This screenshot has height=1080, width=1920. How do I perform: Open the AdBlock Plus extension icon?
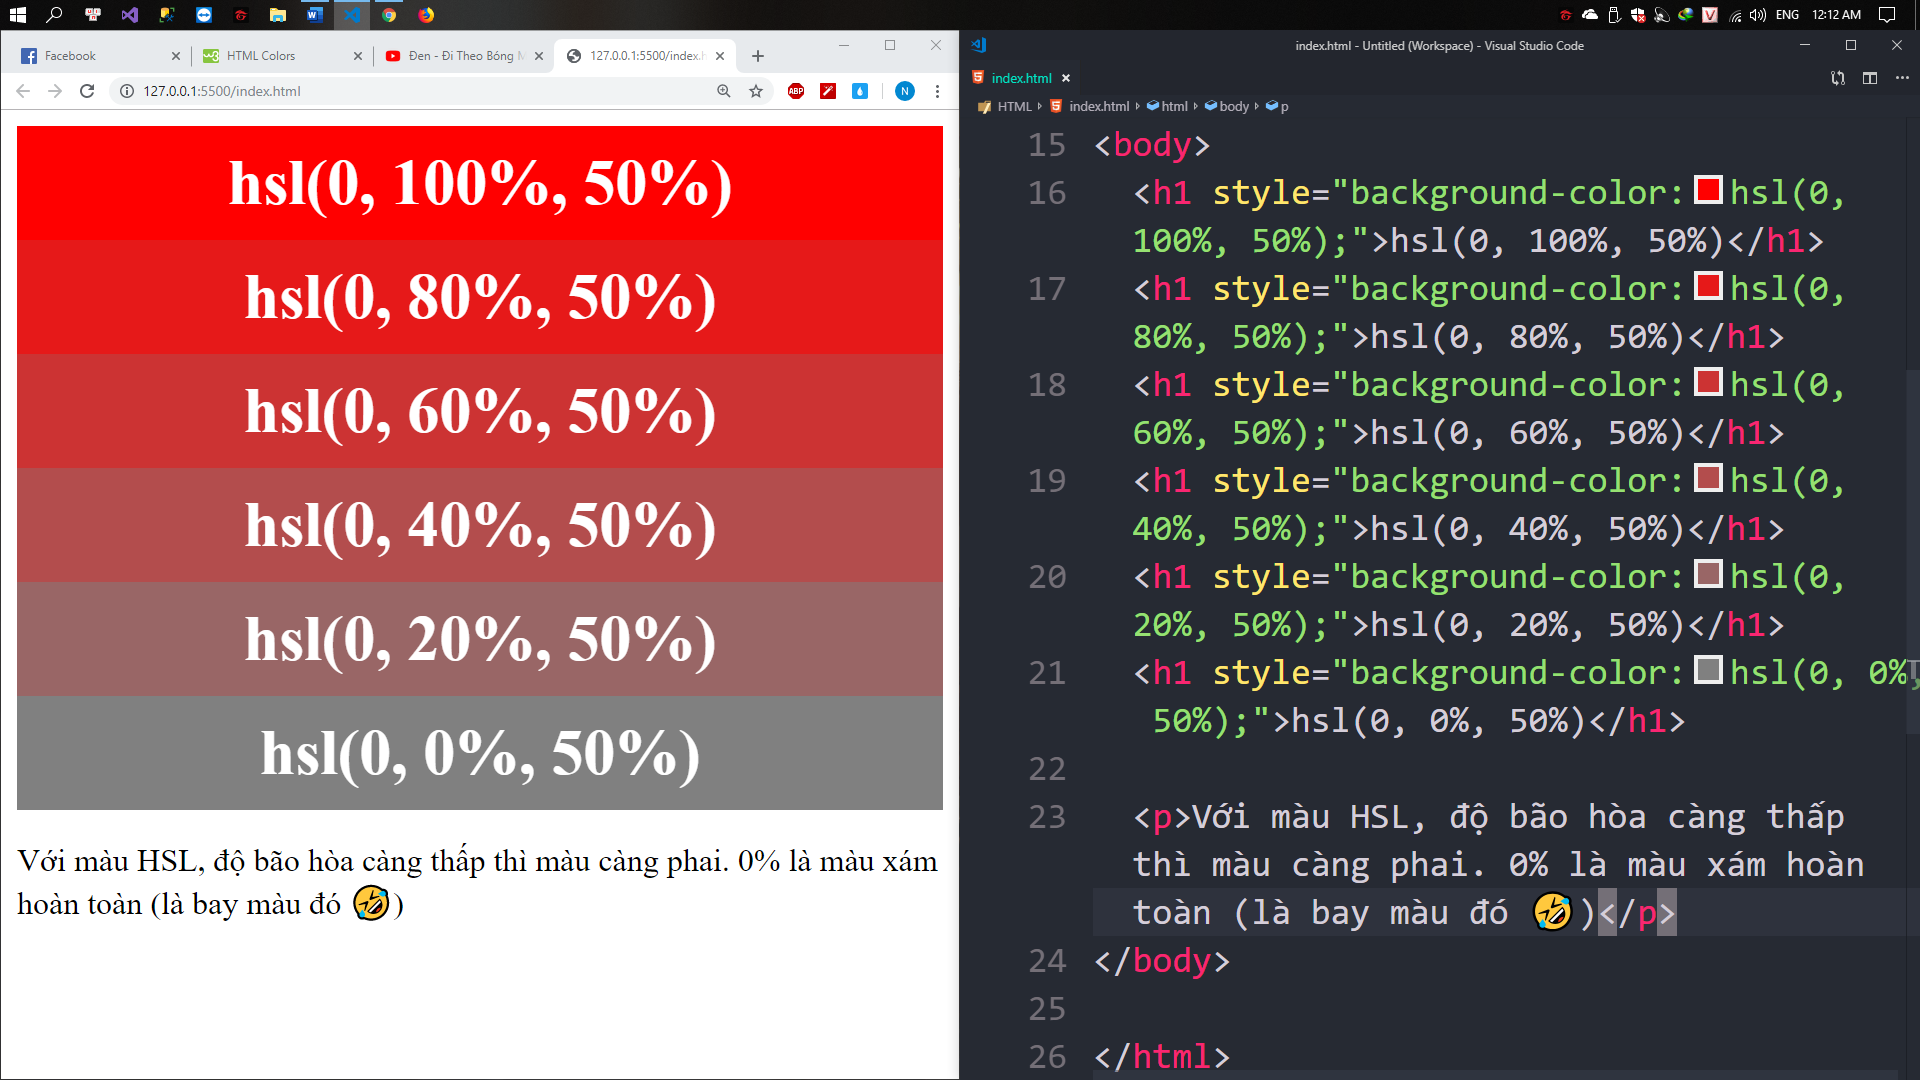(796, 91)
